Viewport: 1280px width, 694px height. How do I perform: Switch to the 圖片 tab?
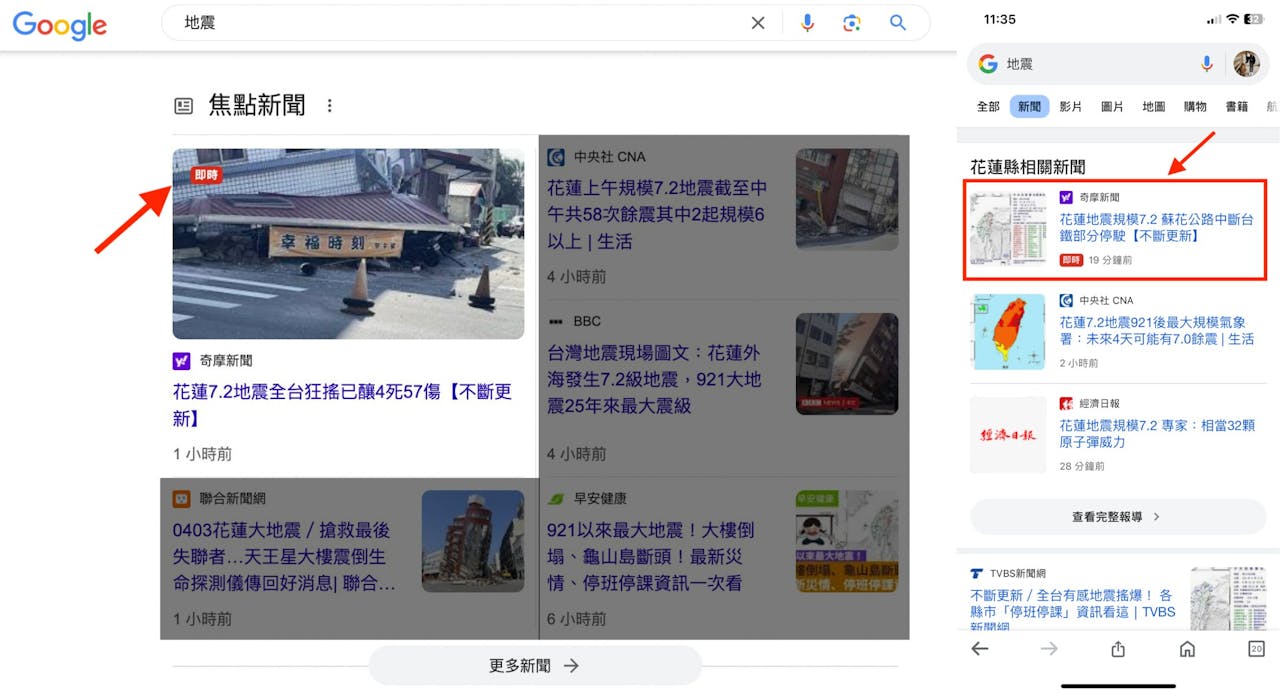(x=1112, y=106)
